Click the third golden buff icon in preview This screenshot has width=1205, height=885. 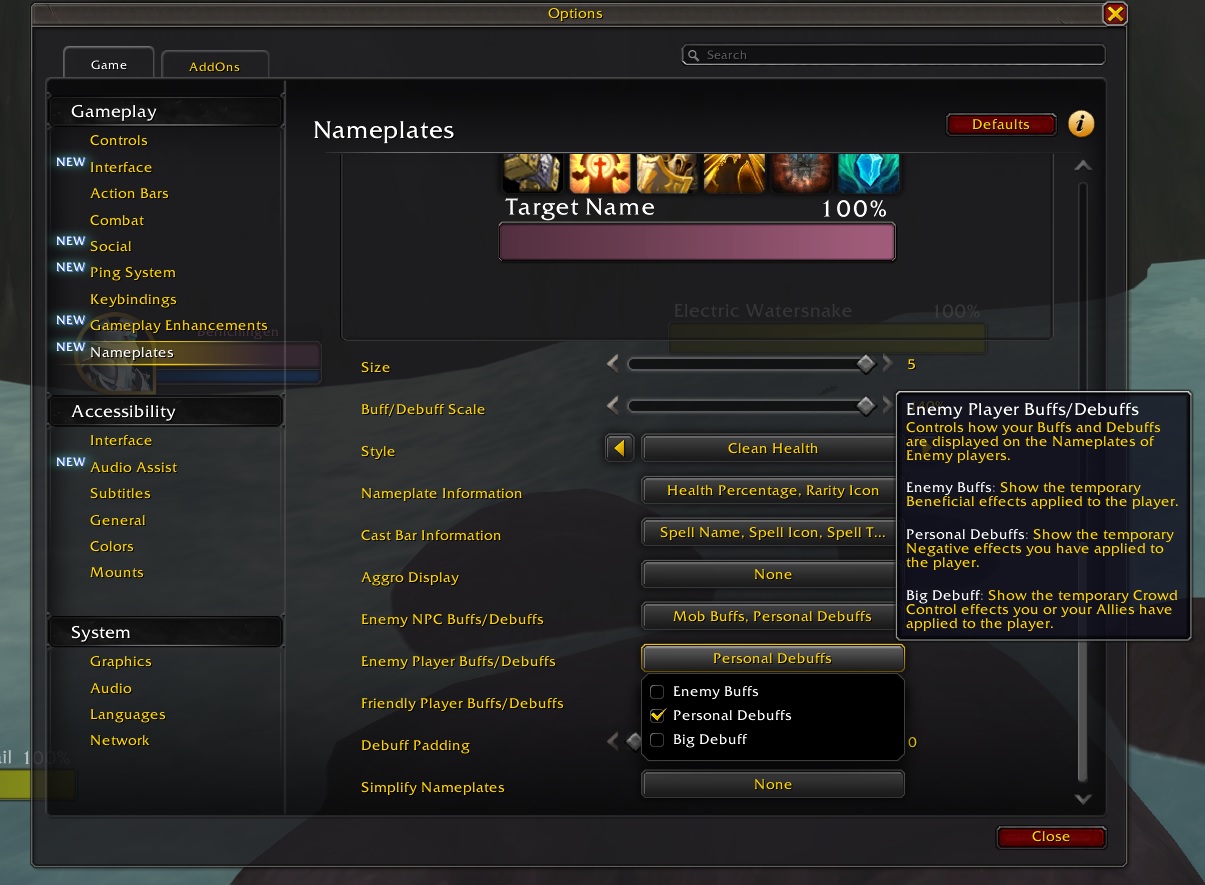click(667, 173)
